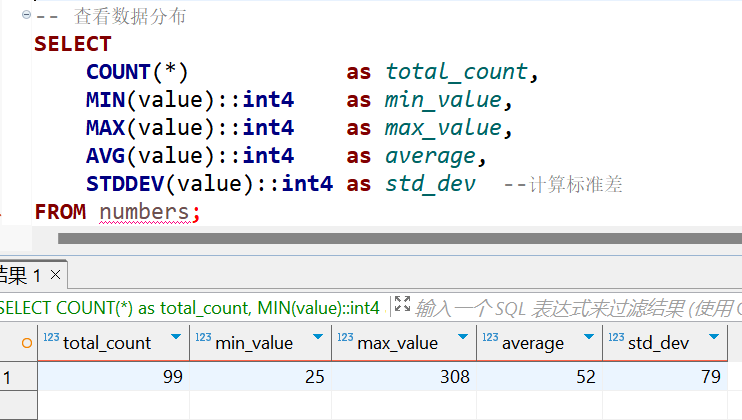Click numeric type icon of std_dev
742x420 pixels.
click(616, 337)
